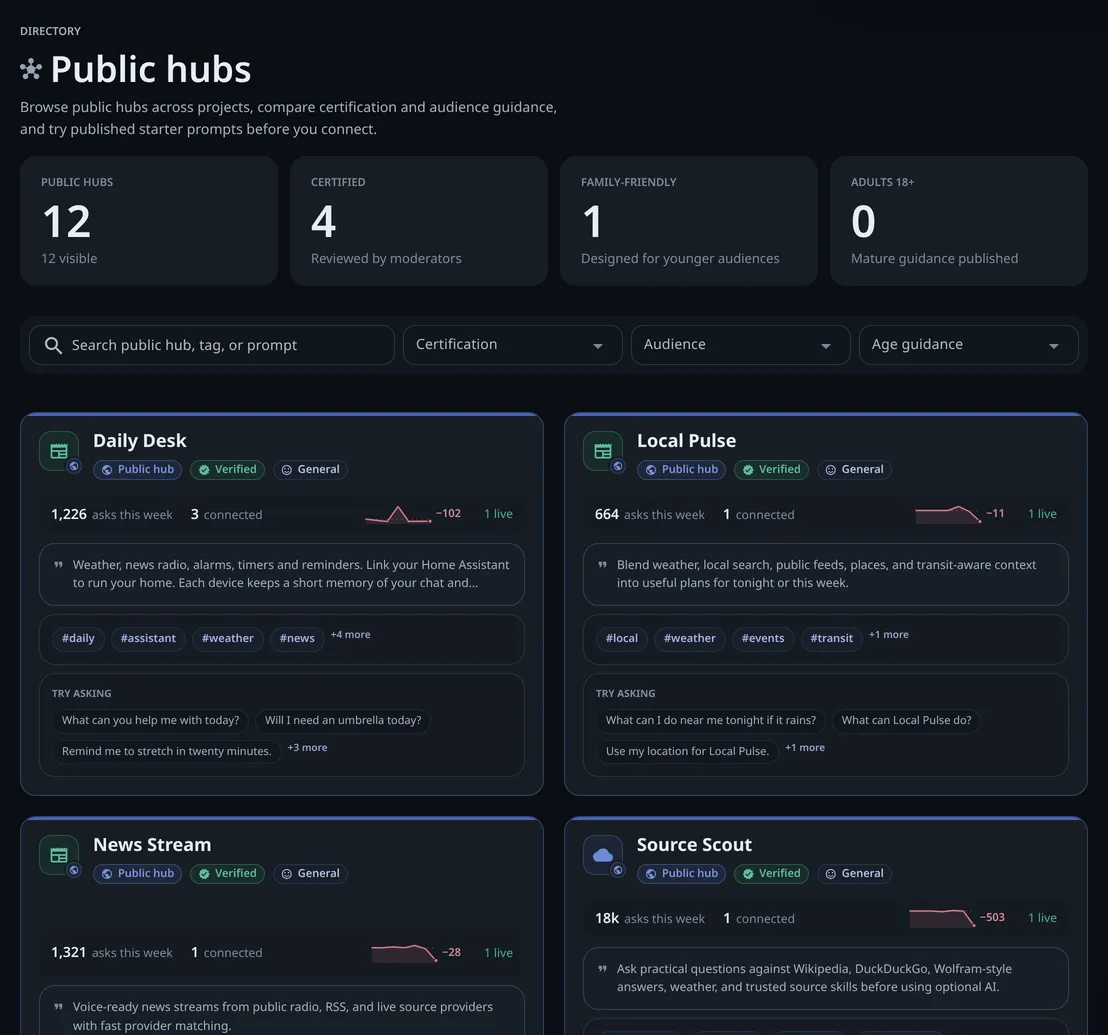Select the #news tag
1108x1035 pixels.
click(x=297, y=639)
